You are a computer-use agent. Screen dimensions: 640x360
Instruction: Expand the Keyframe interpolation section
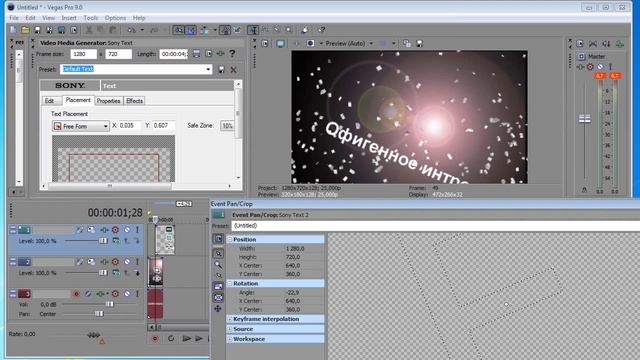(x=230, y=319)
